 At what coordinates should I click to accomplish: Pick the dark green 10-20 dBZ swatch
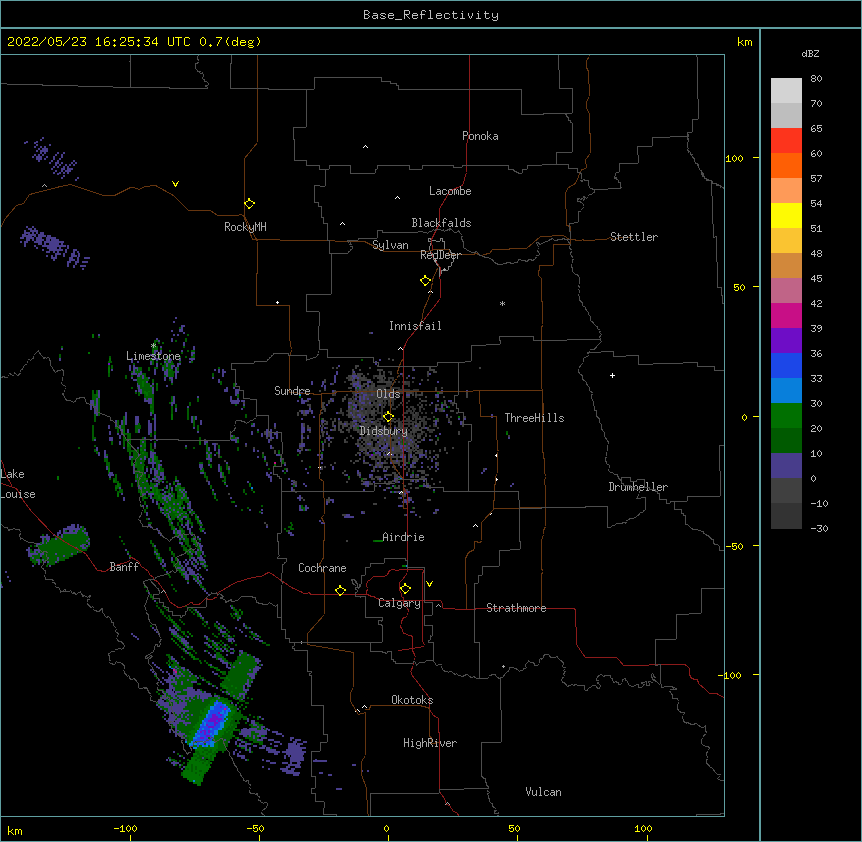coord(786,441)
